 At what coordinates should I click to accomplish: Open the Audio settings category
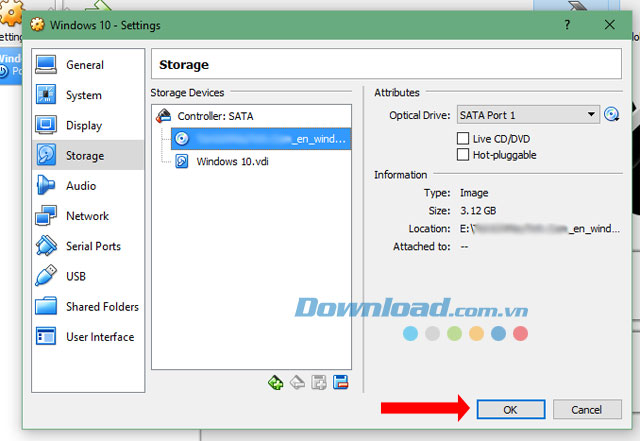(x=88, y=186)
